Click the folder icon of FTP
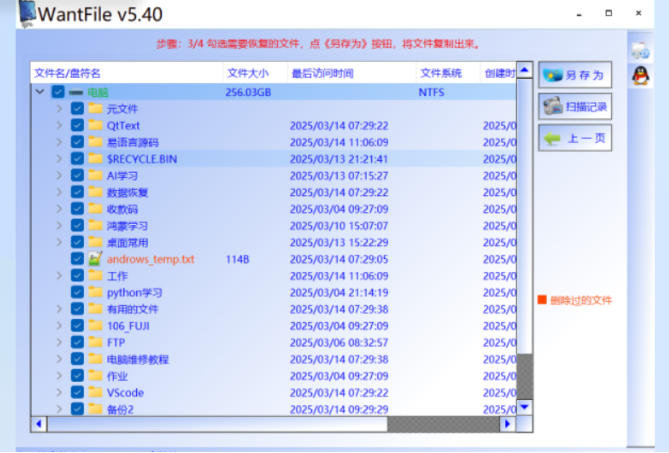The height and width of the screenshot is (453, 669). coord(96,342)
